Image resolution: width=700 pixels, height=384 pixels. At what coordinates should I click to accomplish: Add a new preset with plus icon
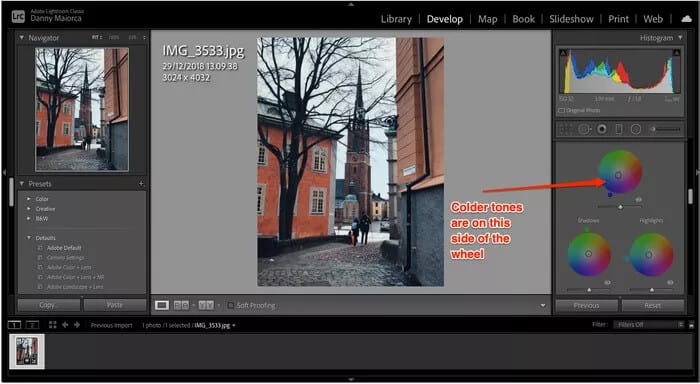click(x=141, y=184)
